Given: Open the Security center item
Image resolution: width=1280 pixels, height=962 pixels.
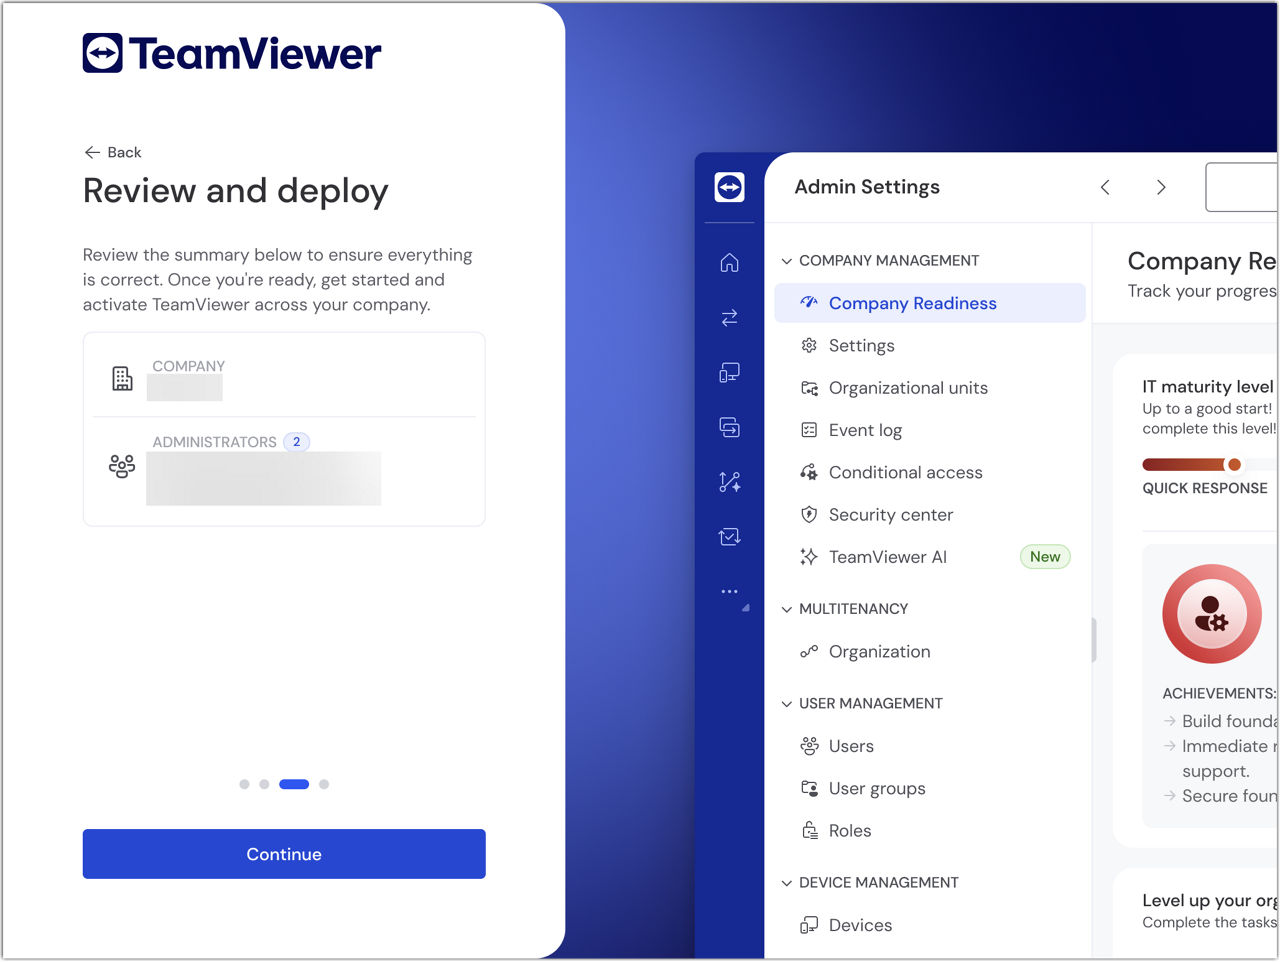Looking at the screenshot, I should tap(890, 515).
